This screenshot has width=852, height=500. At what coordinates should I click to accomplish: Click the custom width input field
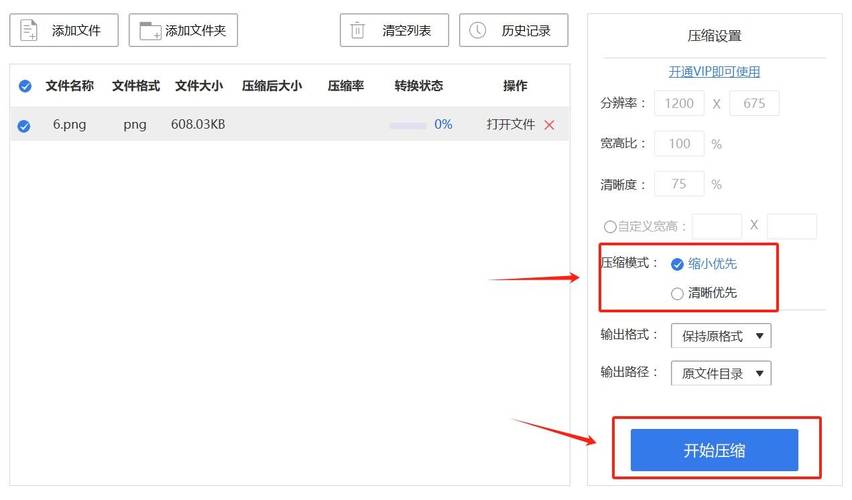[717, 226]
